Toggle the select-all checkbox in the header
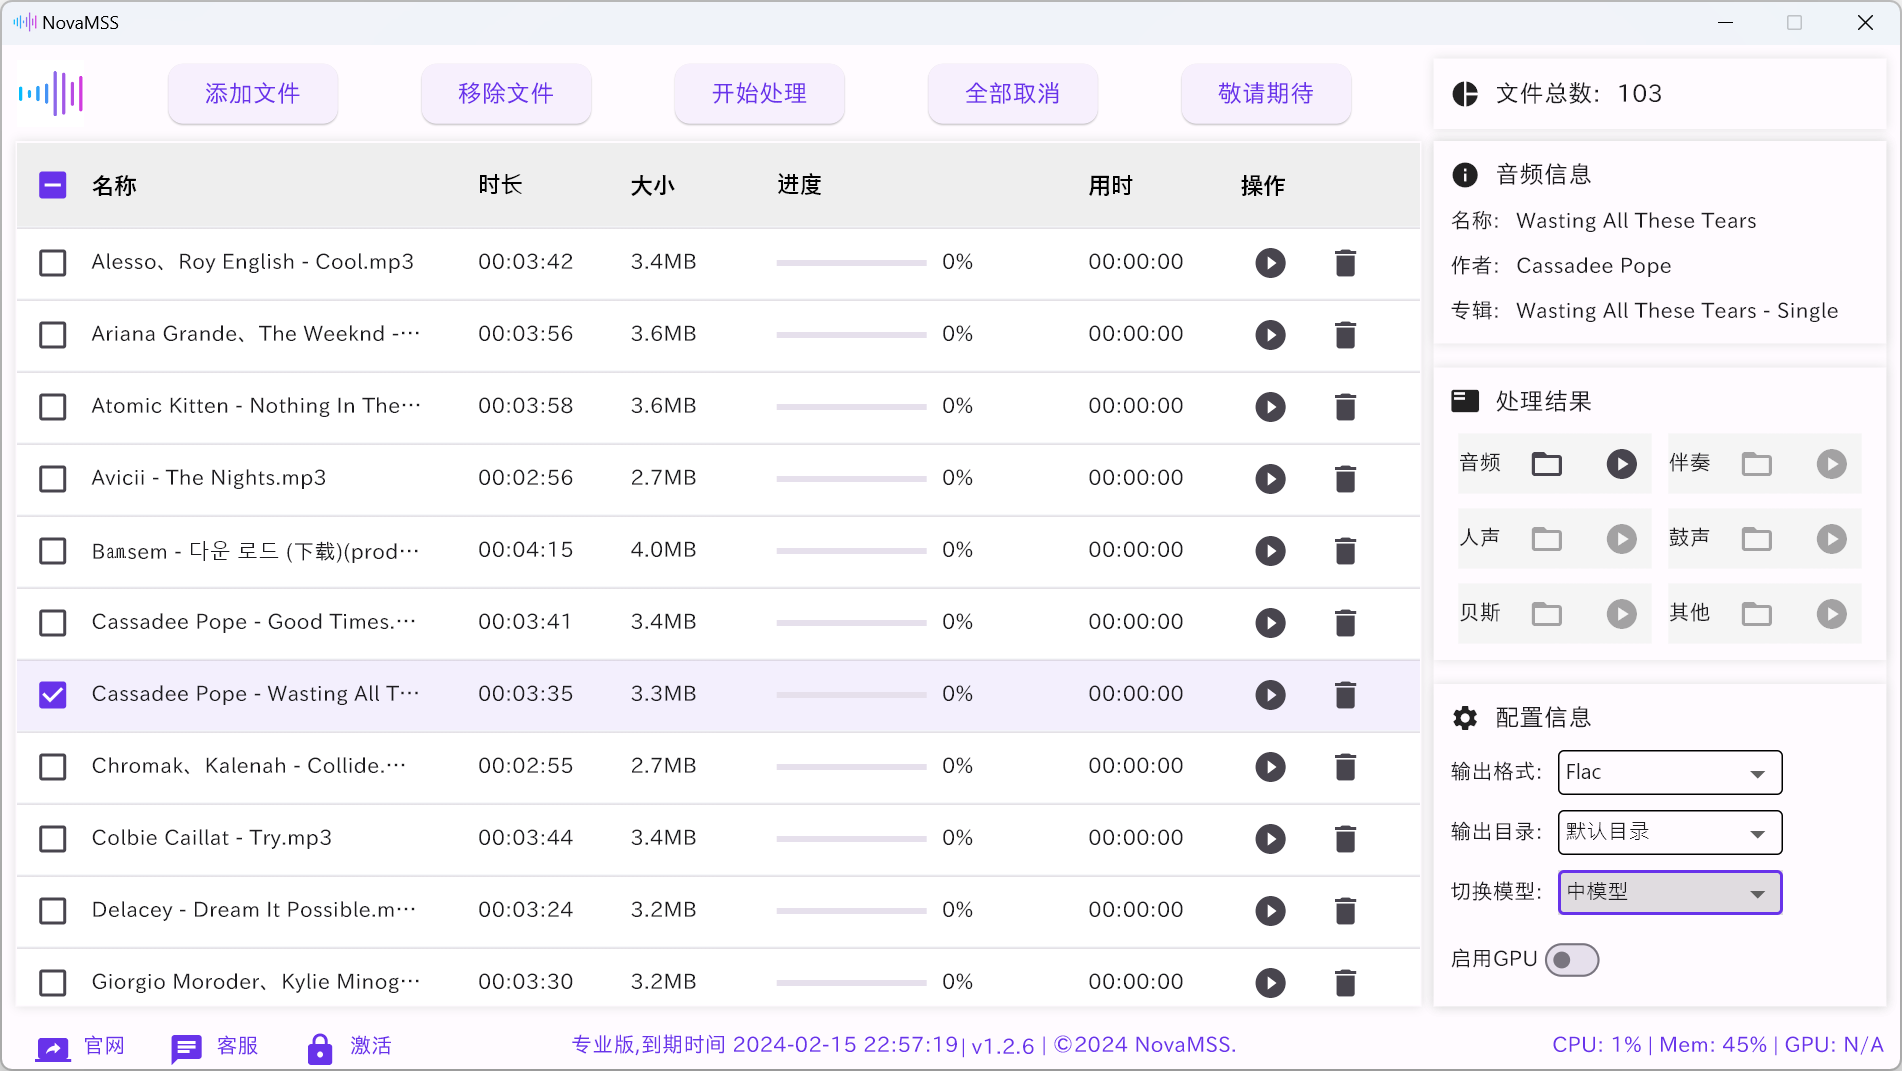This screenshot has height=1071, width=1902. (x=53, y=185)
